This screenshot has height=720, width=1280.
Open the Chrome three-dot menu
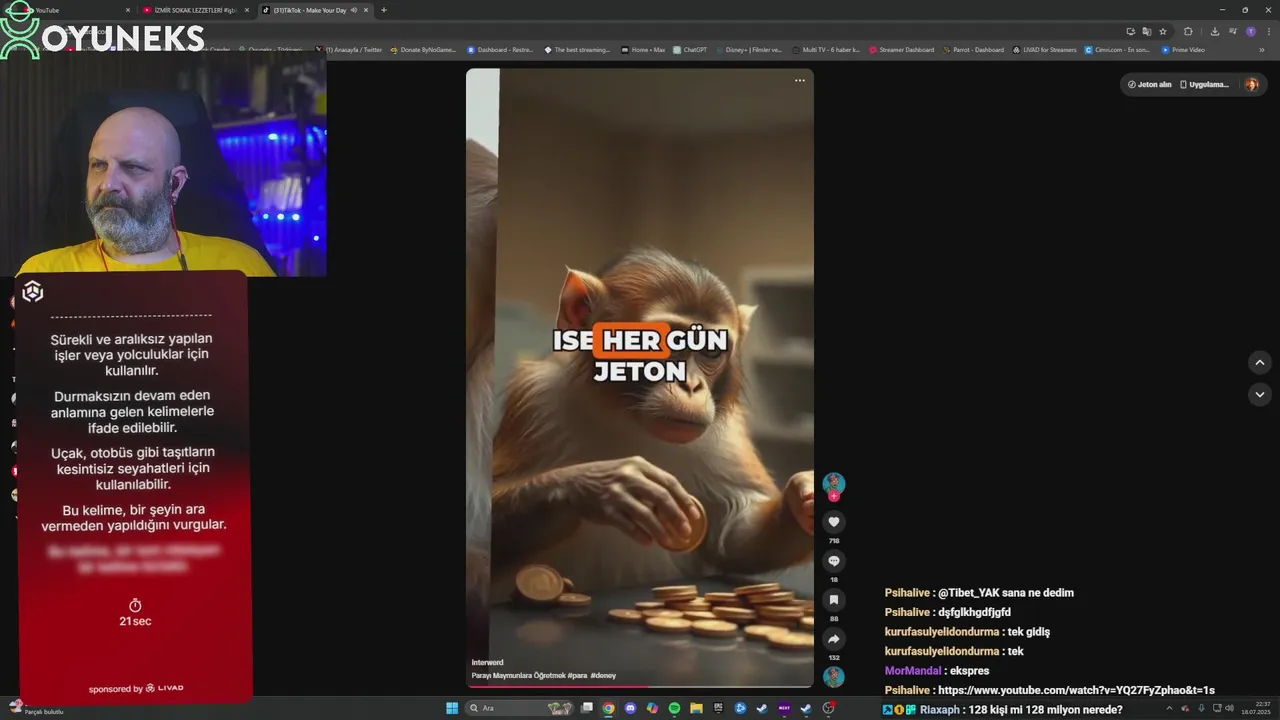[1269, 31]
